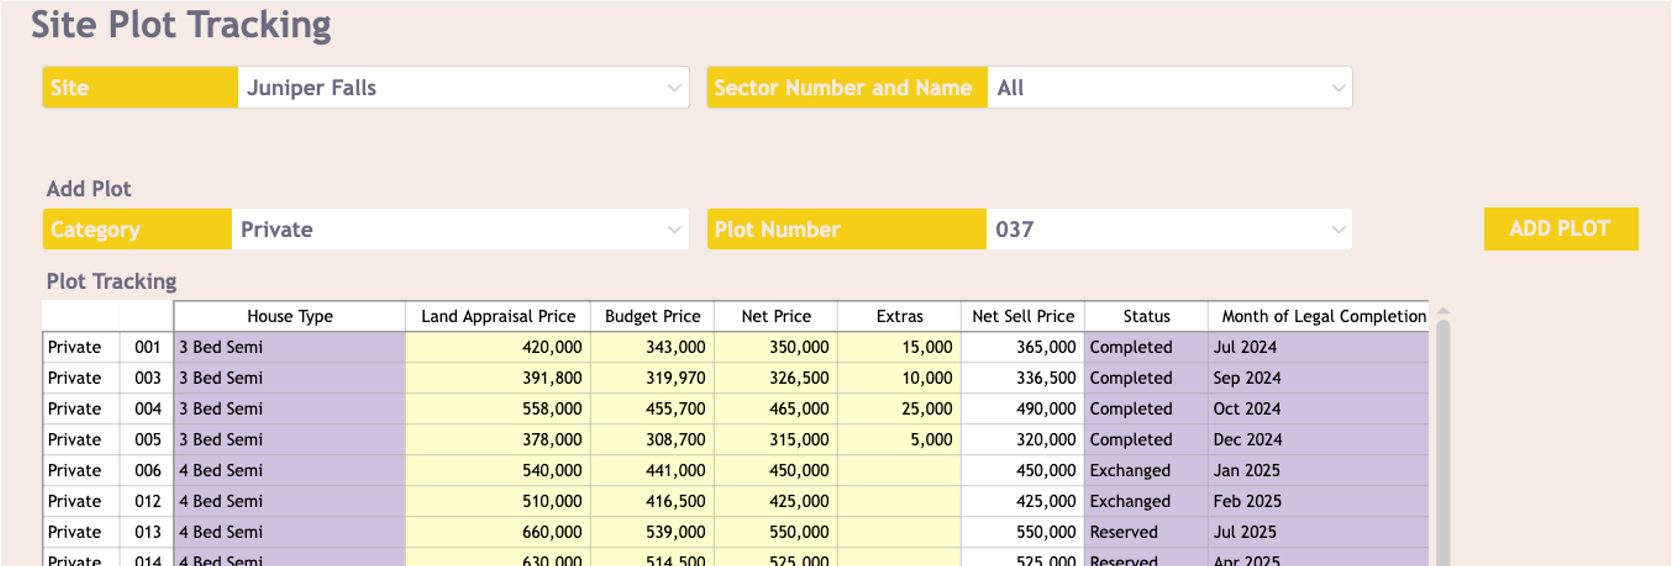Select Net Sell Price 490,000 cell
This screenshot has width=1672, height=566.
pyautogui.click(x=1022, y=409)
